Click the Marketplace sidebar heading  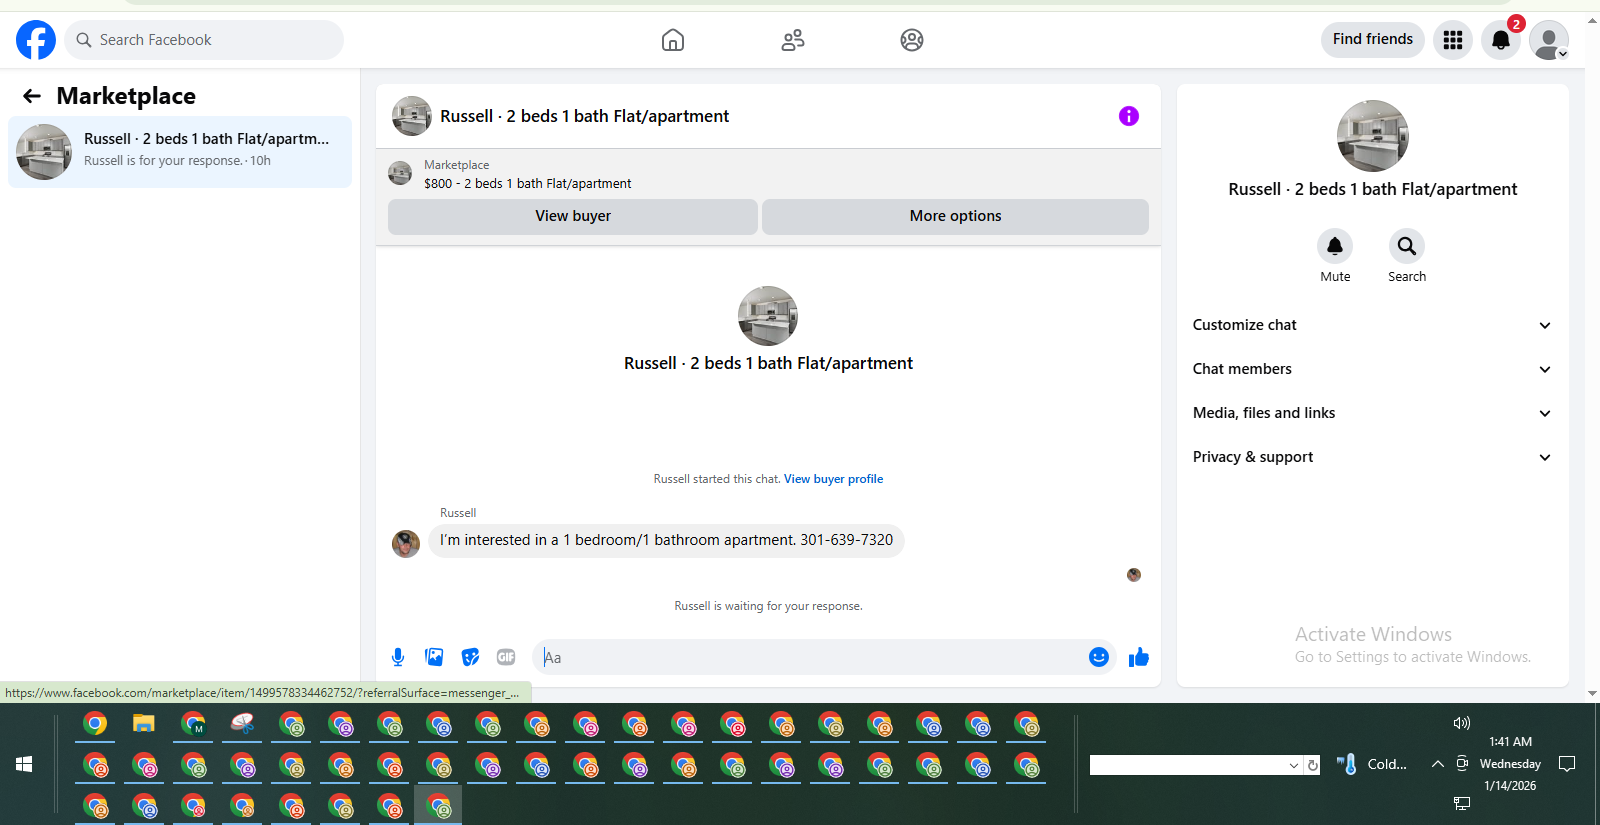pos(126,96)
